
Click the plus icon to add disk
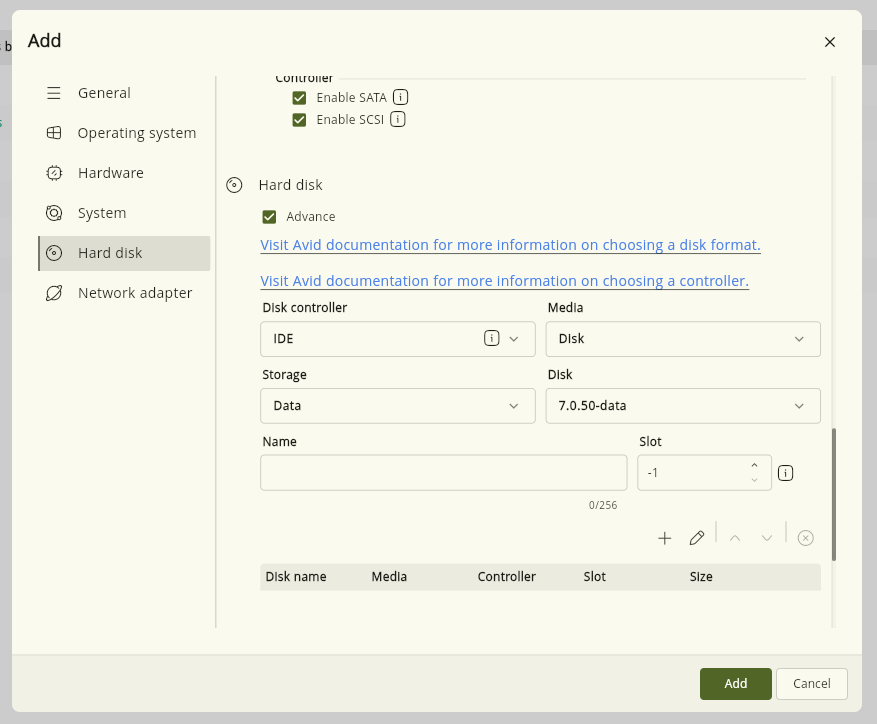(664, 538)
